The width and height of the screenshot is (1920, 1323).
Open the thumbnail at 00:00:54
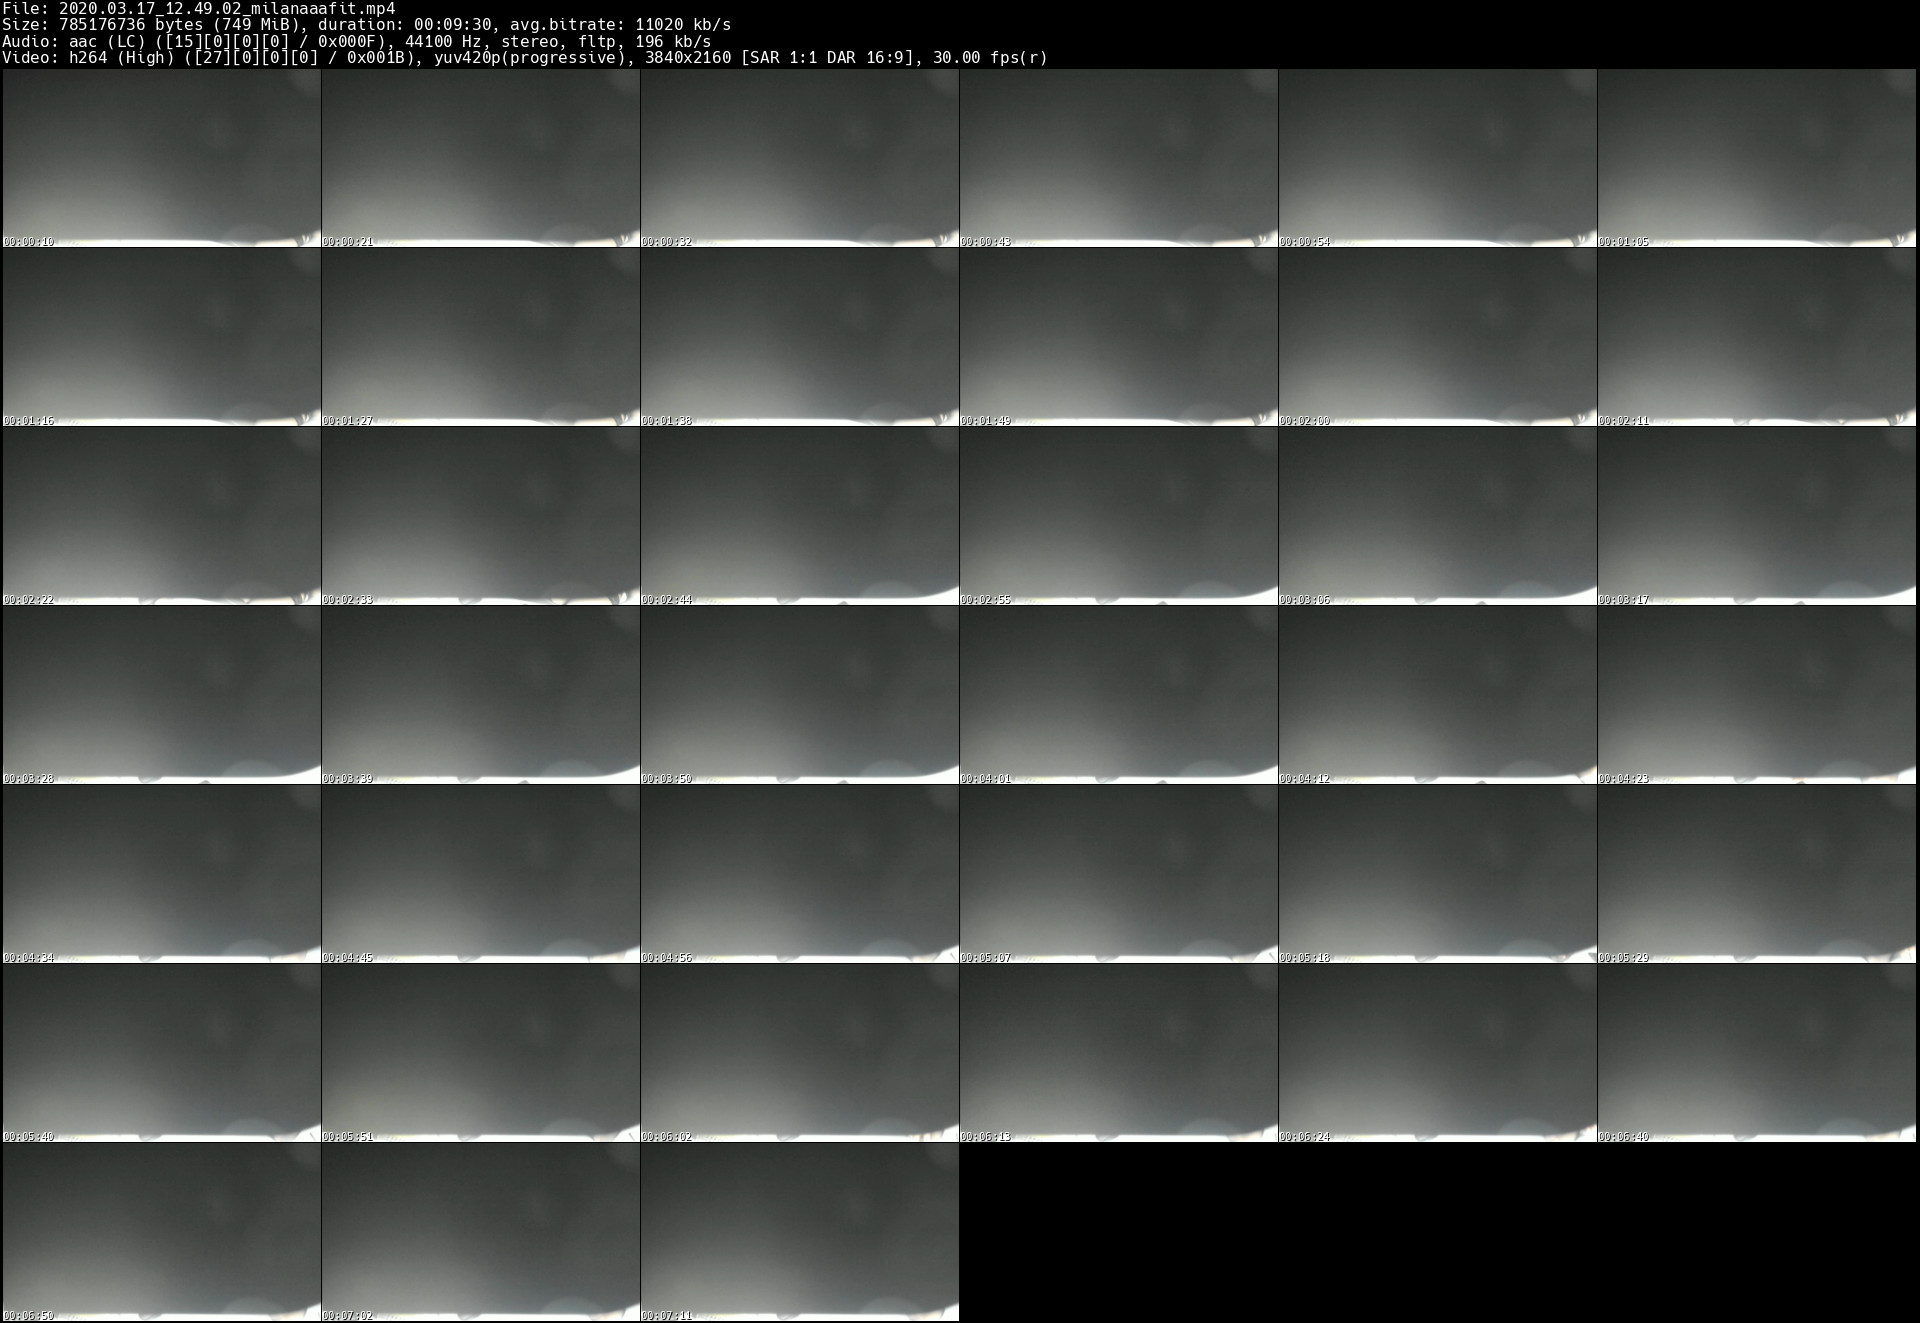pos(1437,158)
